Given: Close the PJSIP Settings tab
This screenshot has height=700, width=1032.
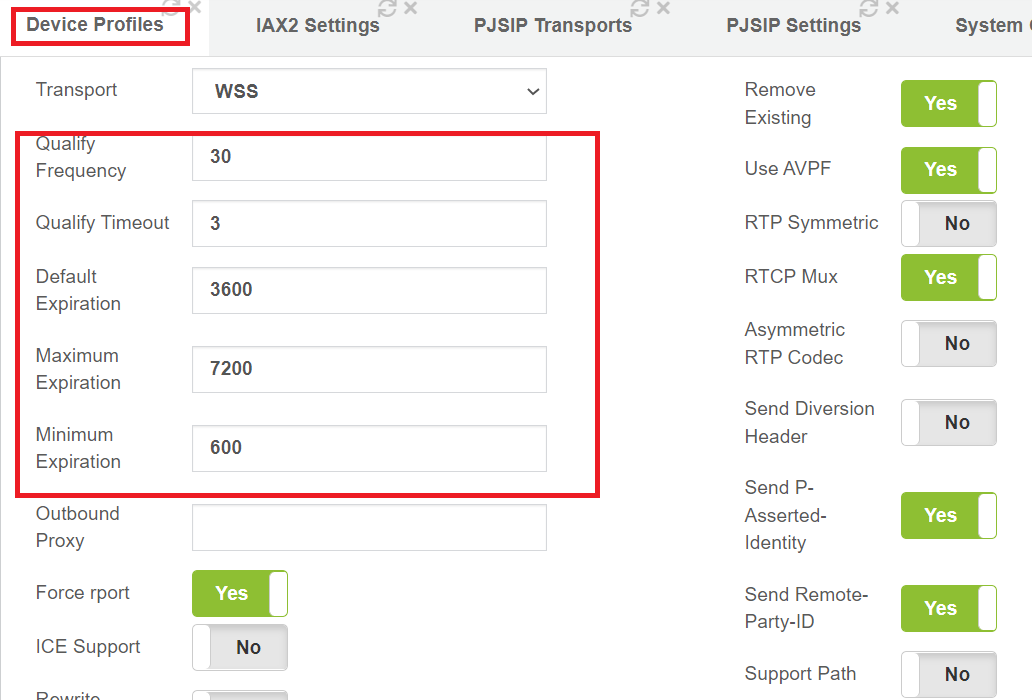Looking at the screenshot, I should [x=892, y=8].
